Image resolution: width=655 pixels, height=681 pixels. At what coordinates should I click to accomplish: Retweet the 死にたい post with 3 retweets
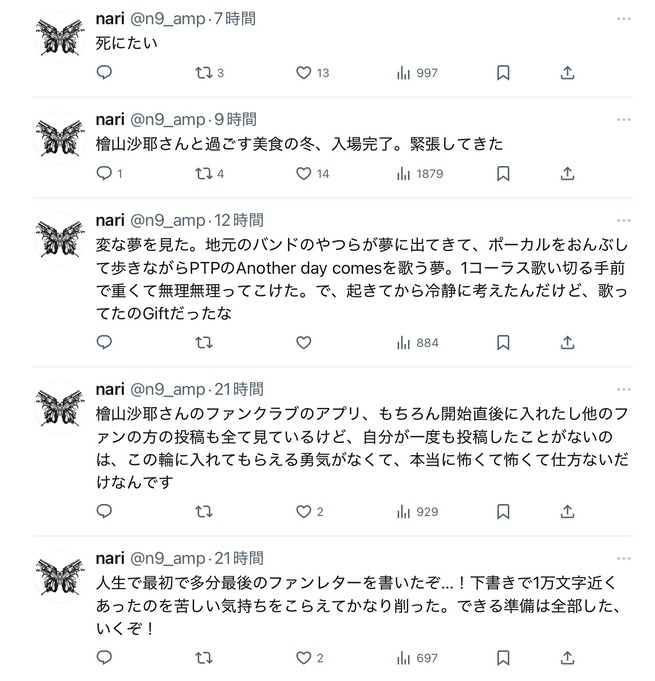209,73
